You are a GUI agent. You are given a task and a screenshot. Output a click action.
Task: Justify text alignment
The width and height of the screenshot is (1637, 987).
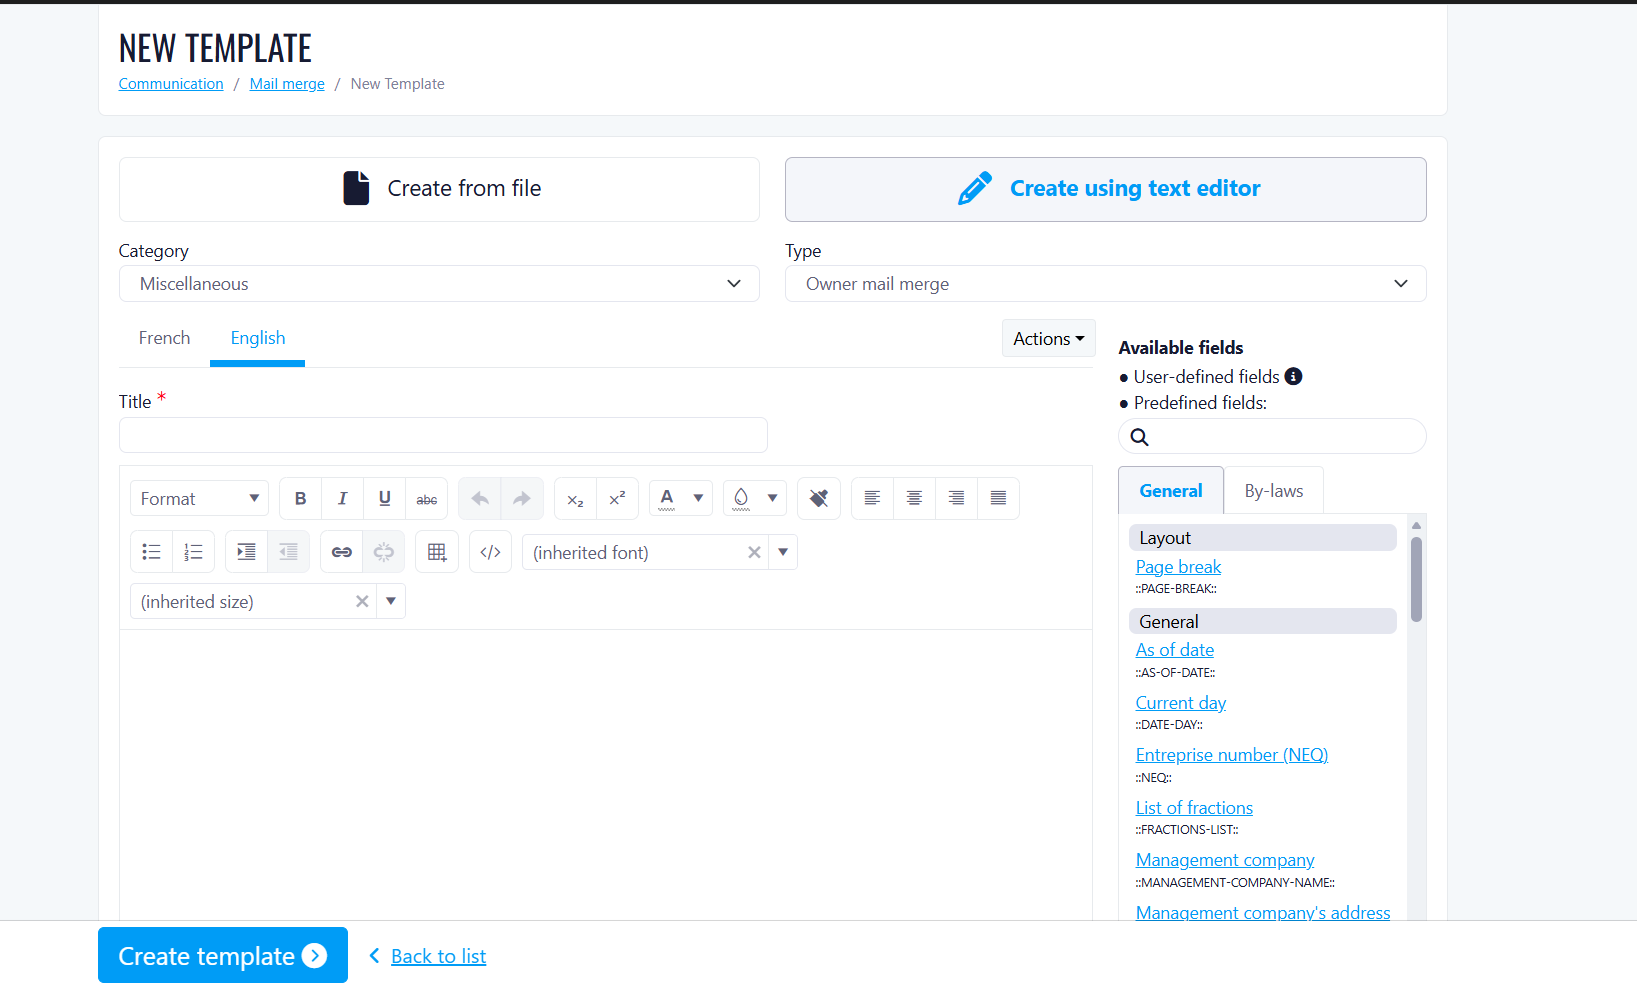998,498
